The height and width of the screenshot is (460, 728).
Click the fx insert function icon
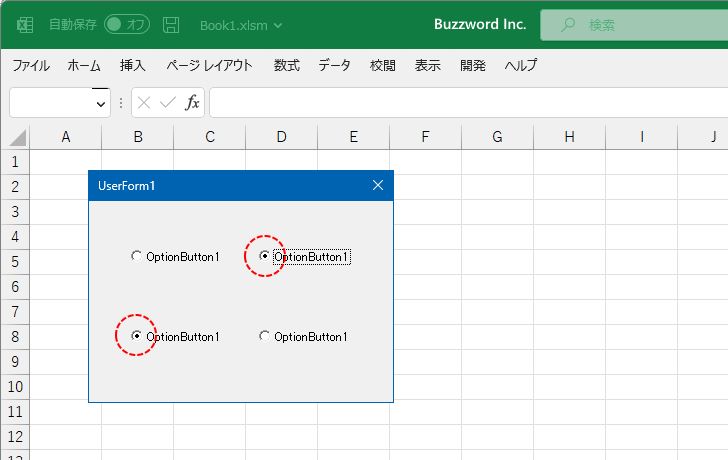tap(192, 102)
